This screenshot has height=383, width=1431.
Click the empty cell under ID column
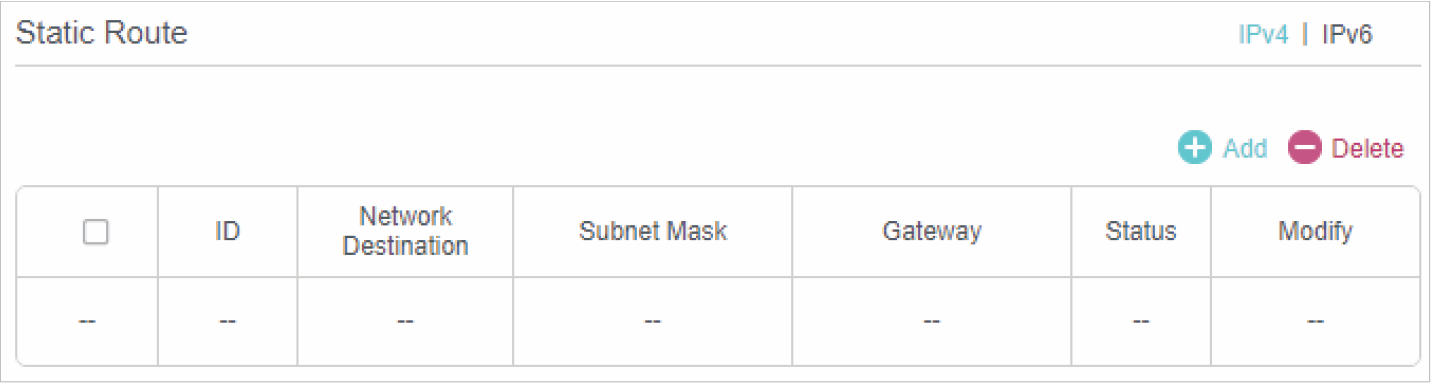click(x=227, y=321)
